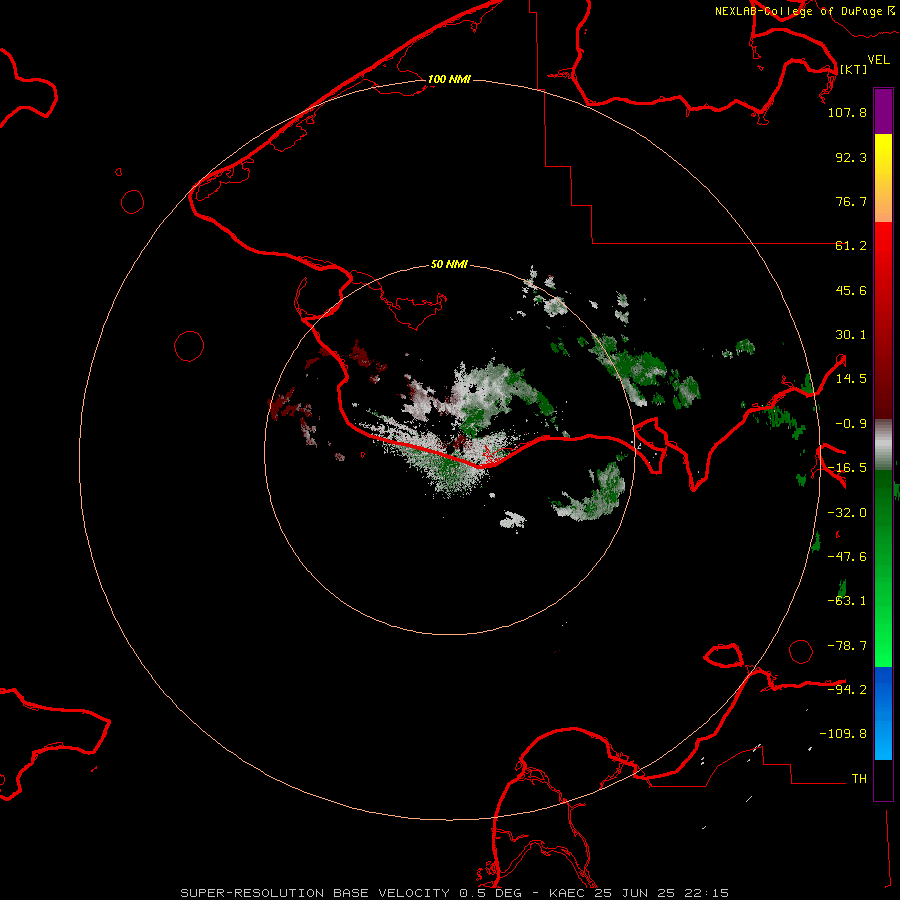The height and width of the screenshot is (900, 900).
Task: Click the -0.9 legend value
Action: pos(851,424)
